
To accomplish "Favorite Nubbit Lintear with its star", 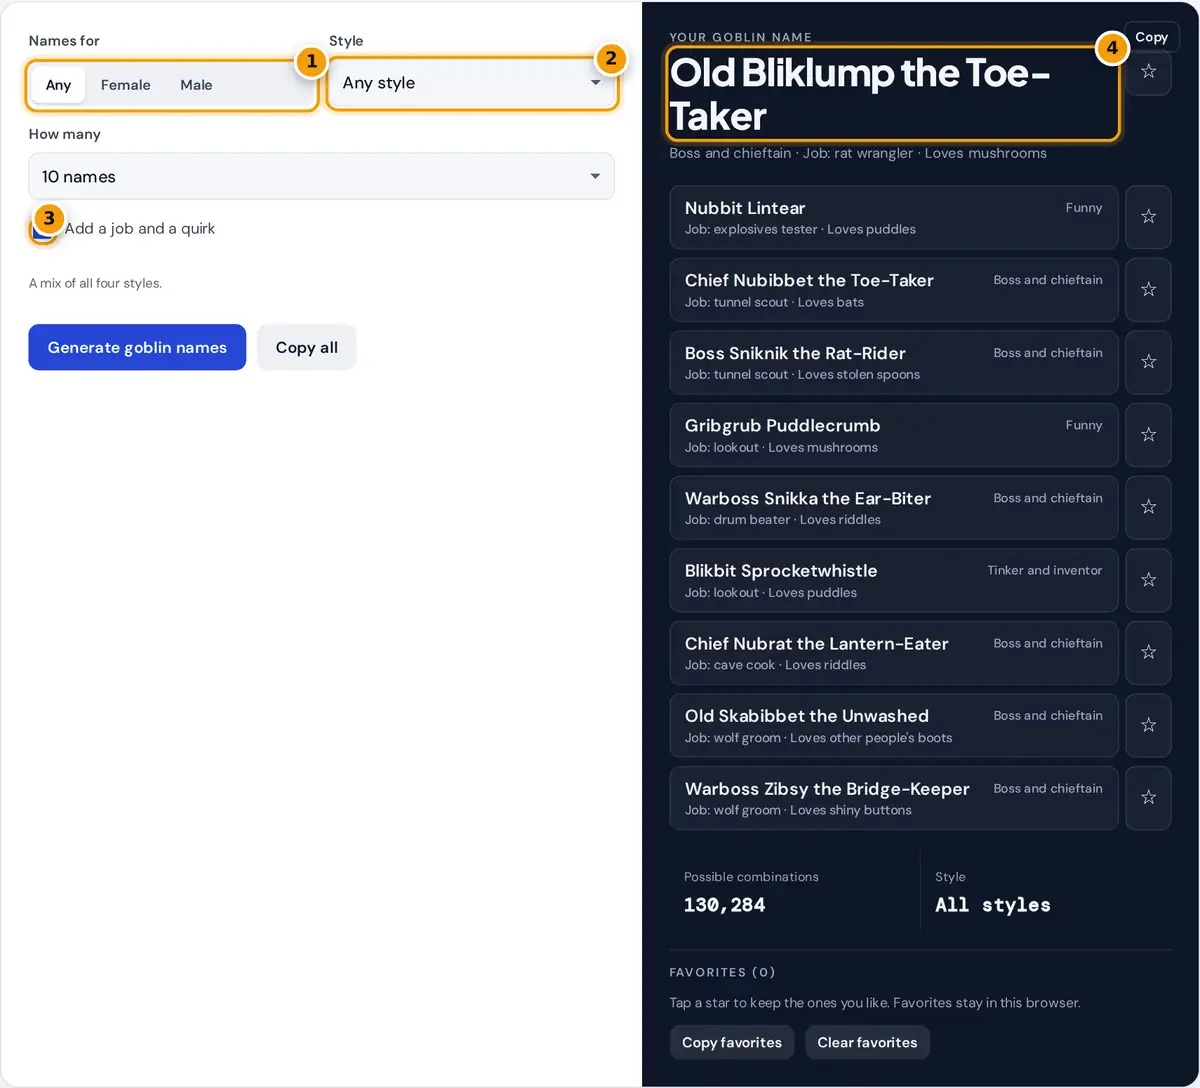I will (x=1148, y=217).
